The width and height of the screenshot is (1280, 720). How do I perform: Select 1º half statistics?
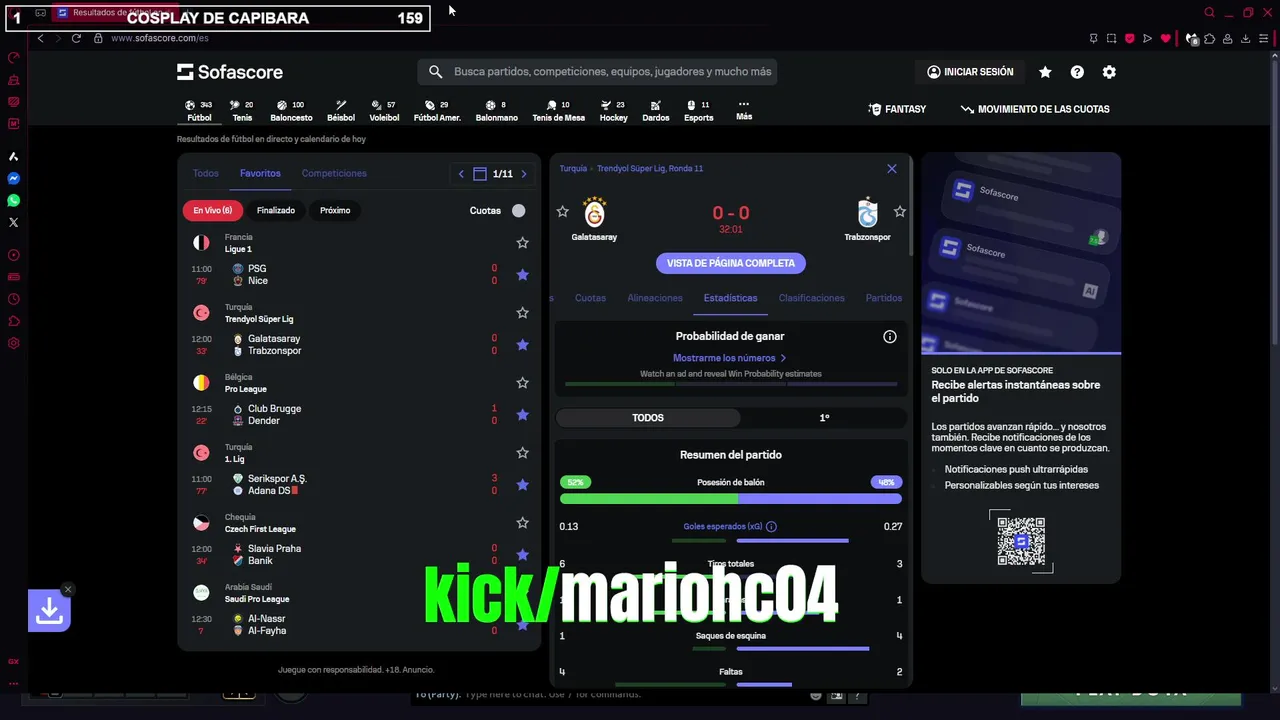[824, 418]
